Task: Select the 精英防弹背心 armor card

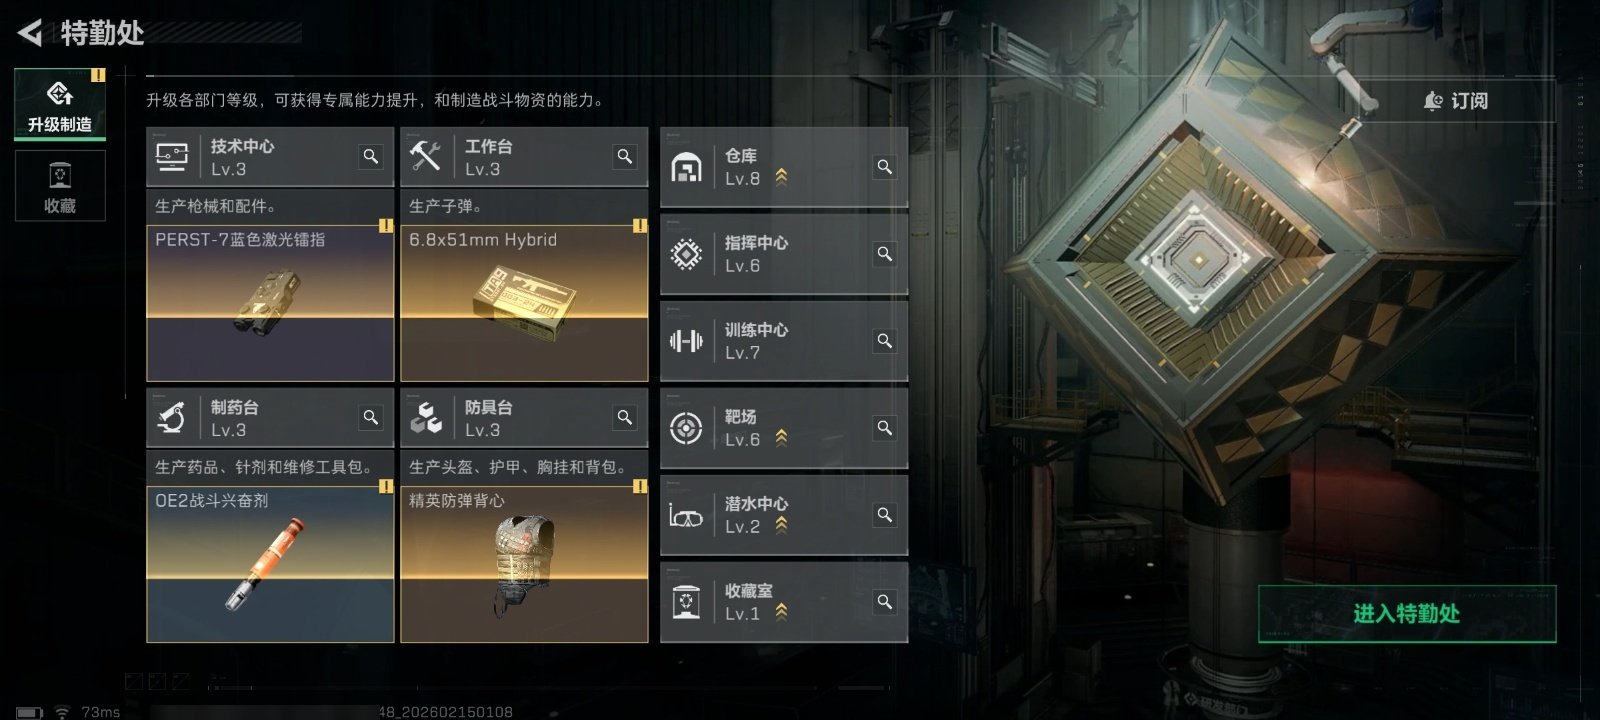Action: click(x=524, y=564)
